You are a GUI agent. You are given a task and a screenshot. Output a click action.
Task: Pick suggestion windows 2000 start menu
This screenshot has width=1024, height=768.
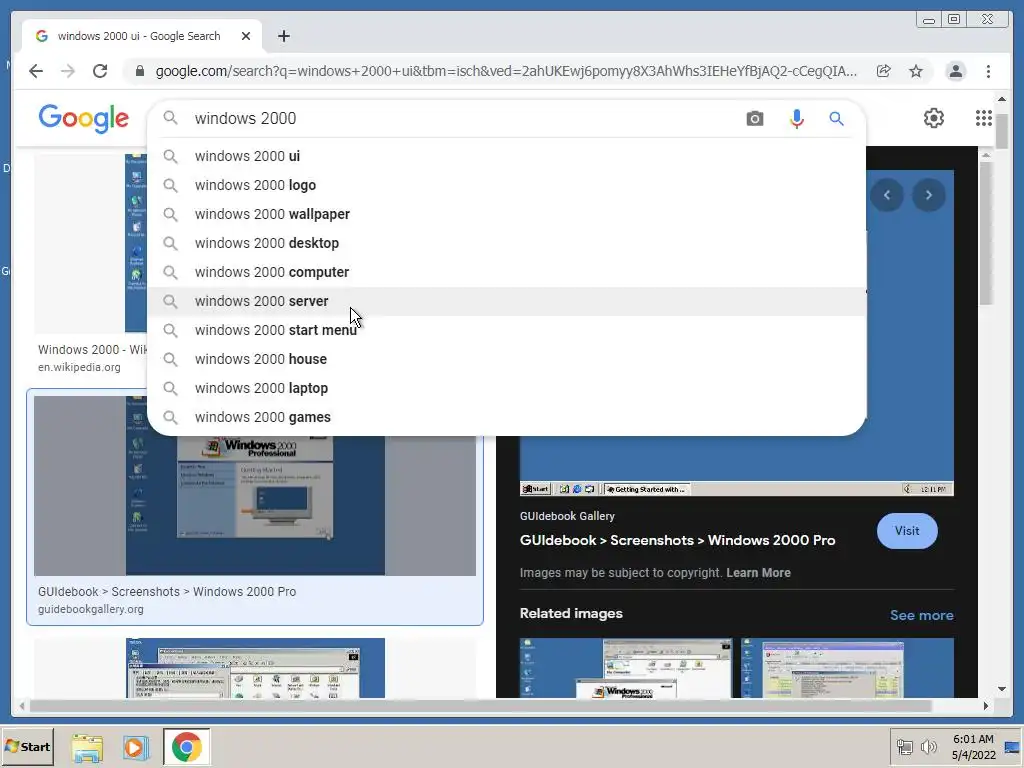[507, 330]
